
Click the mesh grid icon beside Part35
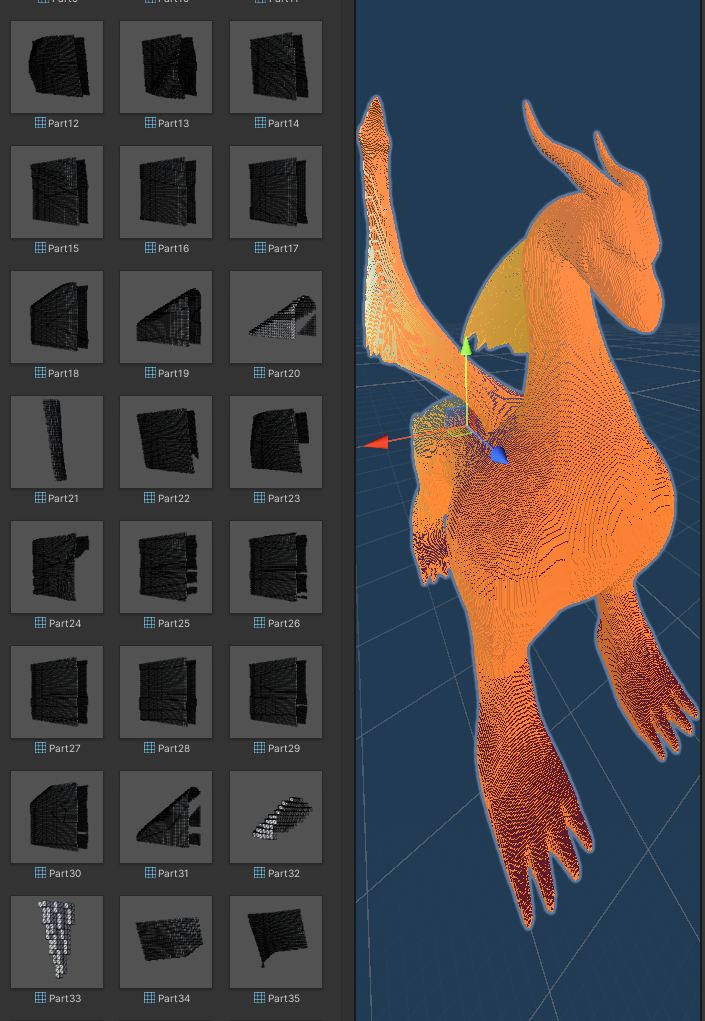coord(260,998)
